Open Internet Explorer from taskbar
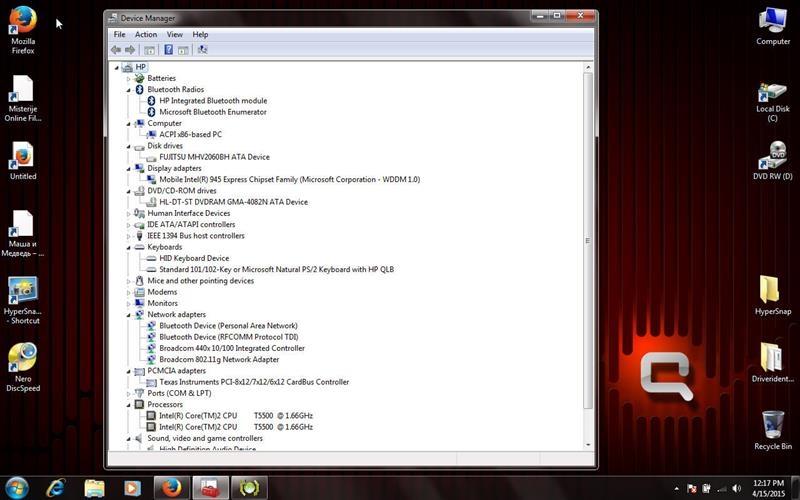This screenshot has width=800, height=500. 55,488
